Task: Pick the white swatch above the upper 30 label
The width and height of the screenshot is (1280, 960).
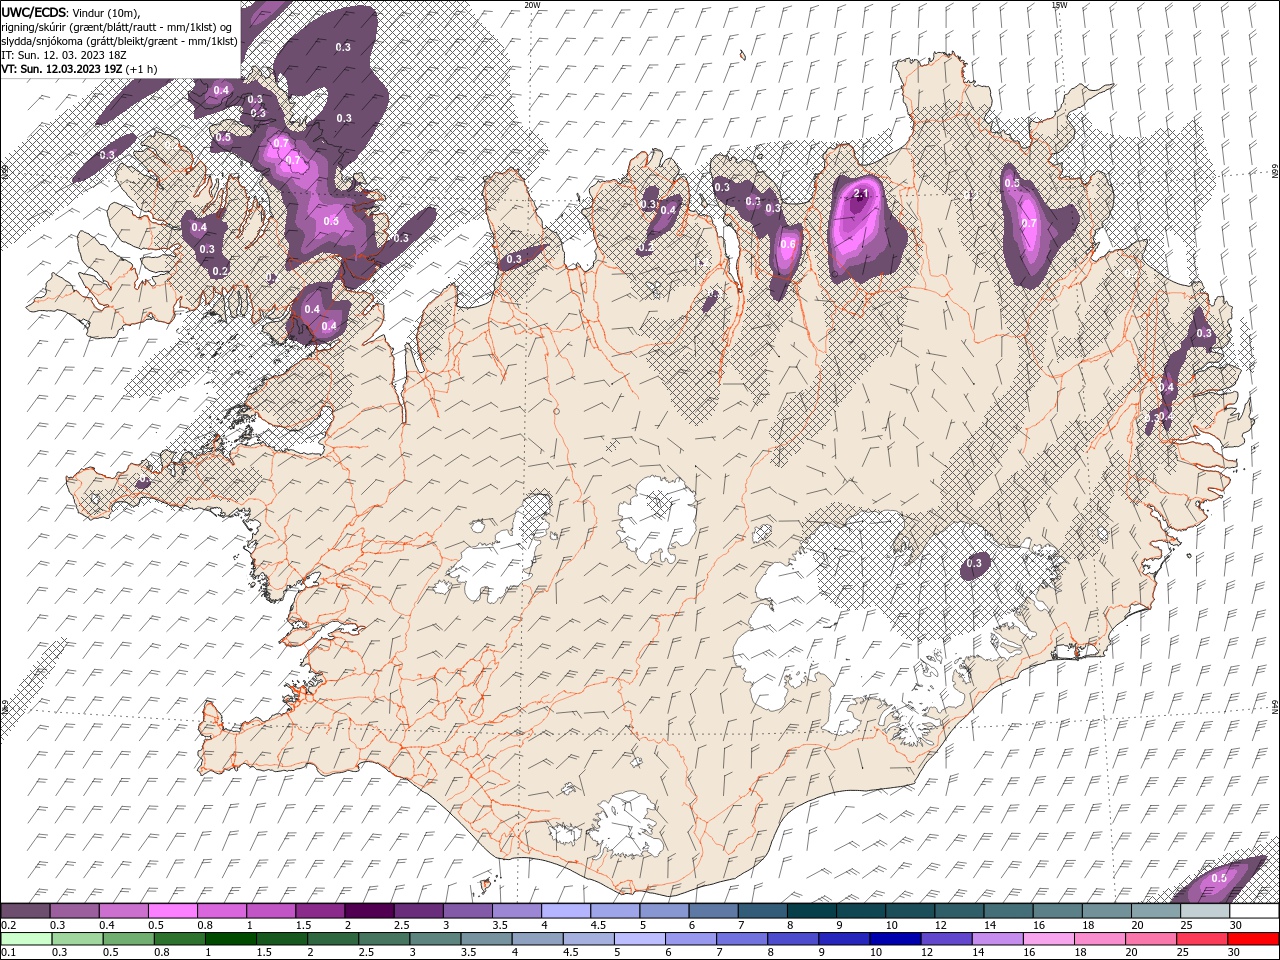Action: tap(1254, 911)
